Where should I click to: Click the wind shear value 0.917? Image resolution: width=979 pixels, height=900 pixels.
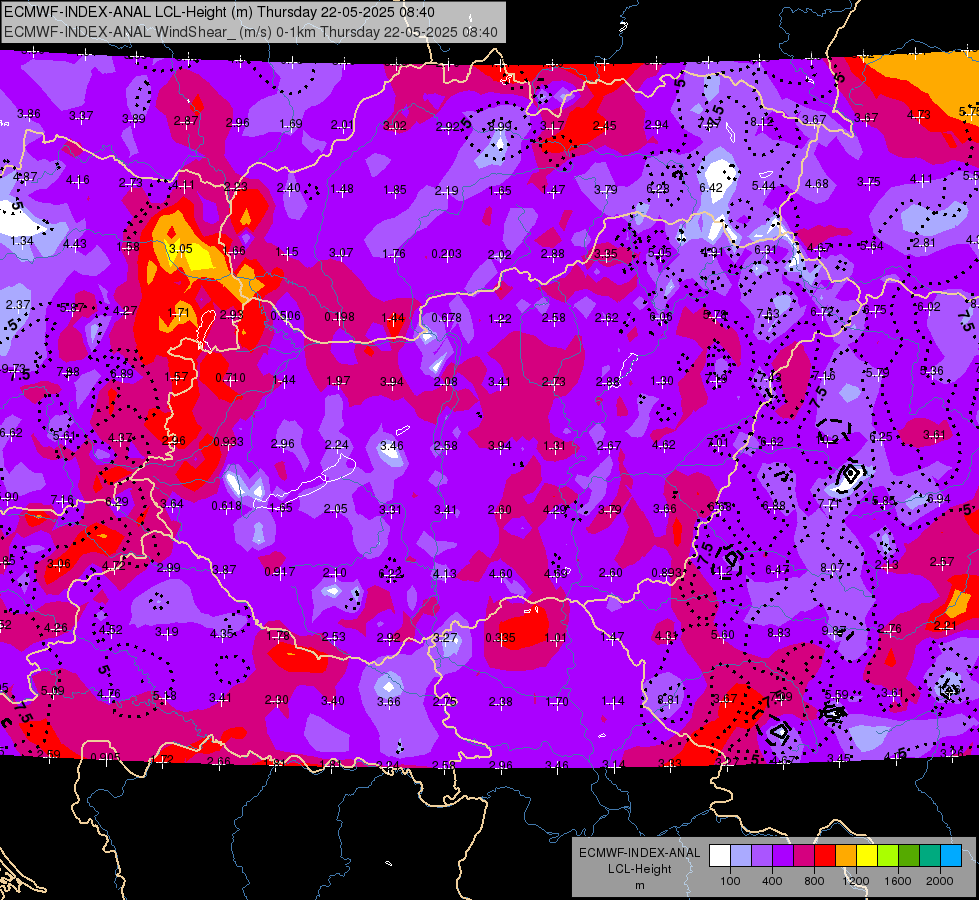[x=280, y=571]
